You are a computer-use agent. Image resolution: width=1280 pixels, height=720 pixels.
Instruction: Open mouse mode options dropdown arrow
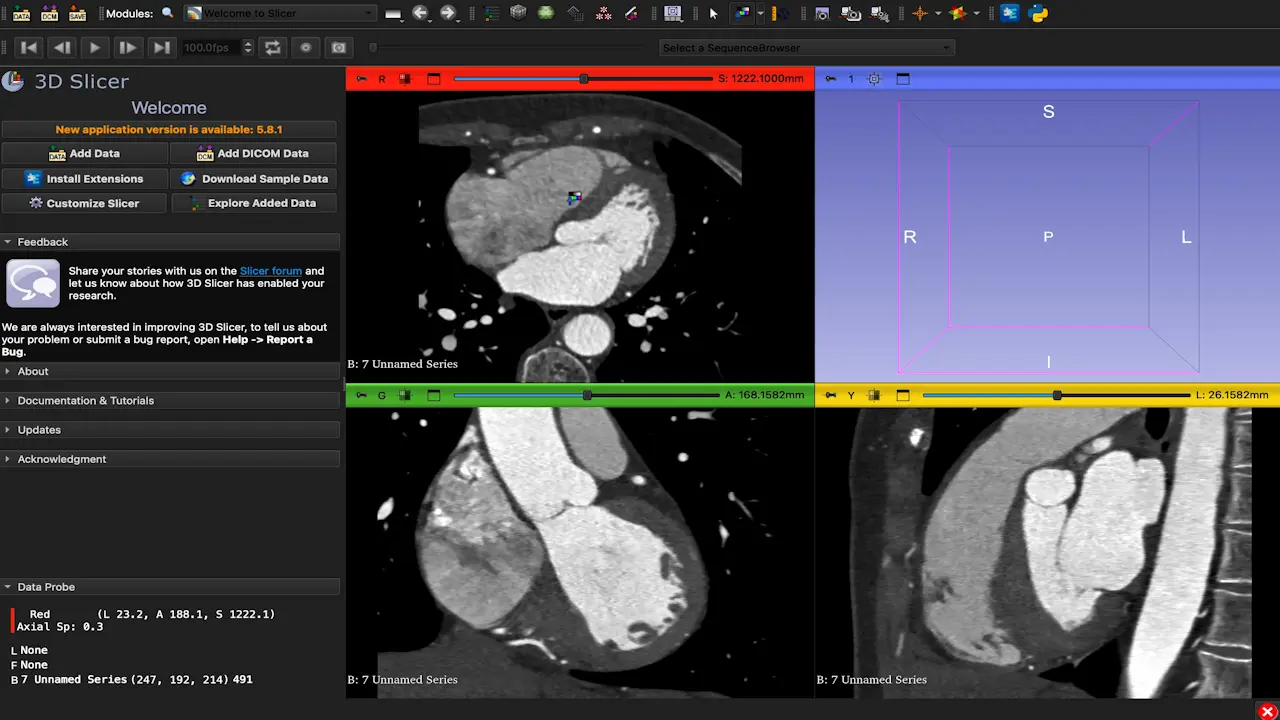(x=760, y=14)
